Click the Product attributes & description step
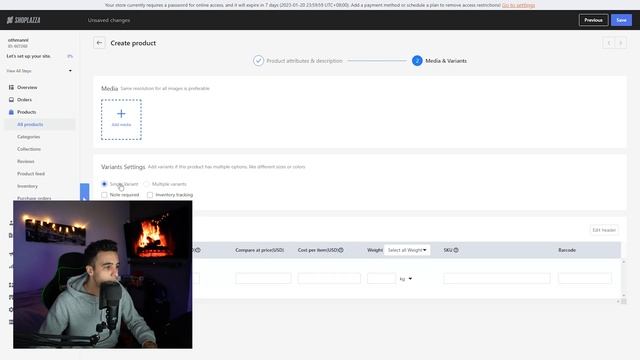Screen dimensions: 640x360 304,61
